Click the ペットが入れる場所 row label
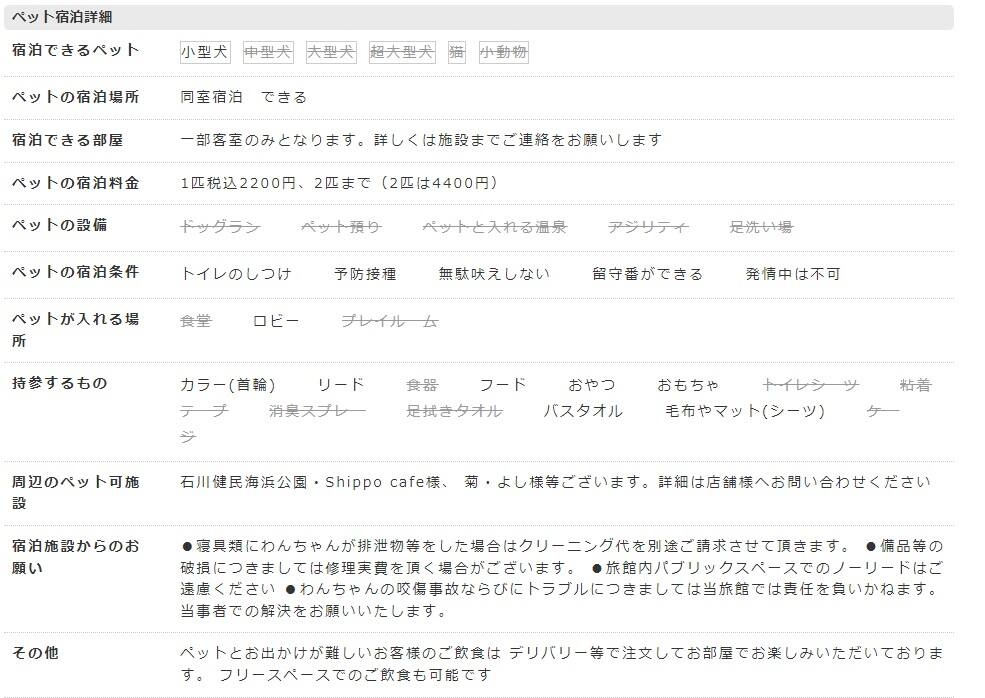This screenshot has height=698, width=985. (75, 330)
